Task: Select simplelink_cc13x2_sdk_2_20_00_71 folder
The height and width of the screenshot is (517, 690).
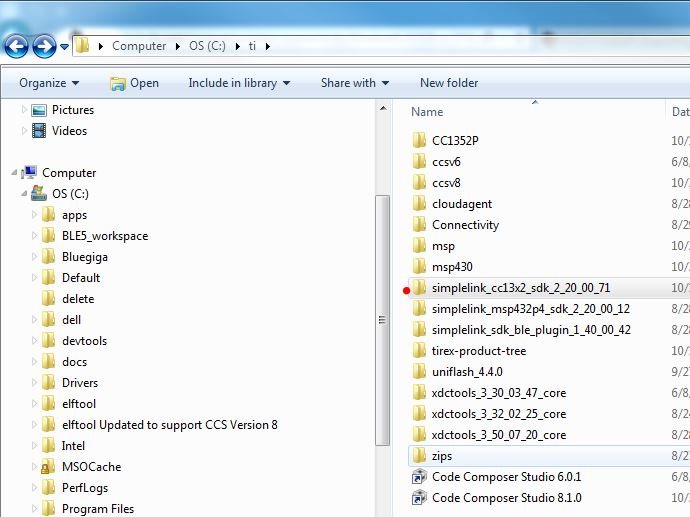Action: (x=521, y=288)
